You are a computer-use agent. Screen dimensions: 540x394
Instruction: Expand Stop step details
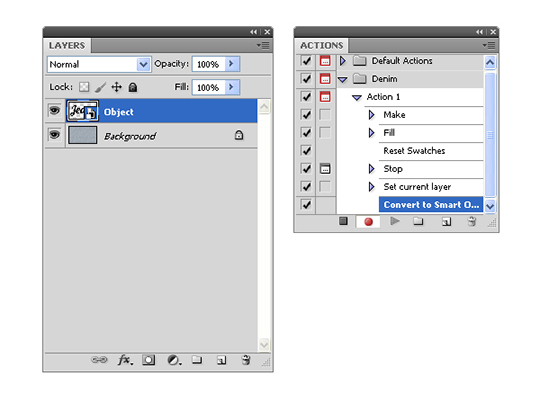(x=371, y=169)
